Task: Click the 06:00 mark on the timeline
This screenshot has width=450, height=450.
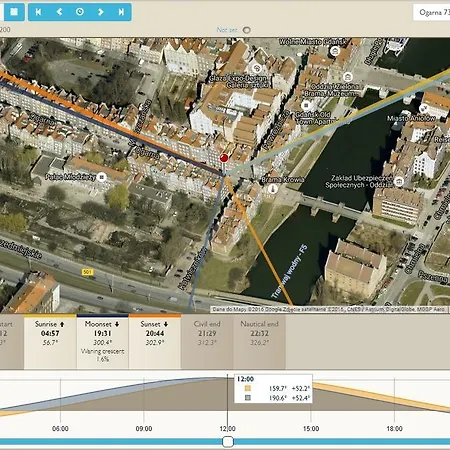Action: (x=60, y=429)
